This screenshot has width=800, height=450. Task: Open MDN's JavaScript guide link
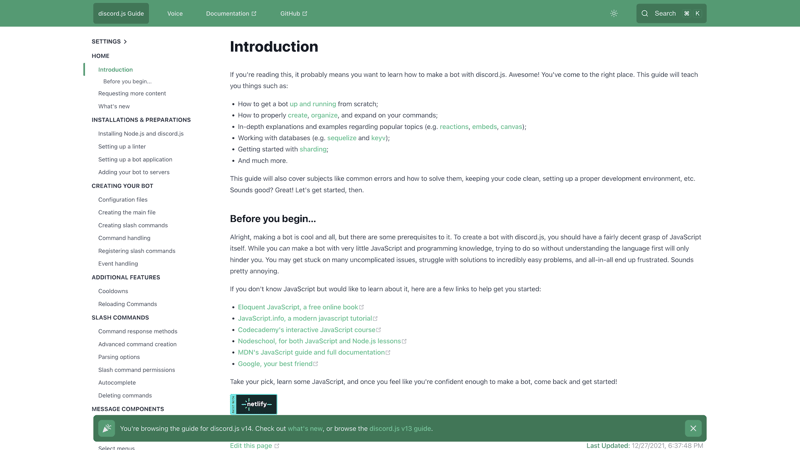click(311, 352)
